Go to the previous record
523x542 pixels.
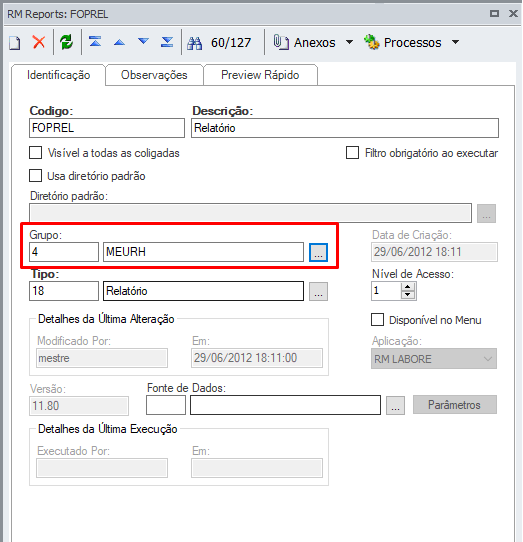(119, 42)
